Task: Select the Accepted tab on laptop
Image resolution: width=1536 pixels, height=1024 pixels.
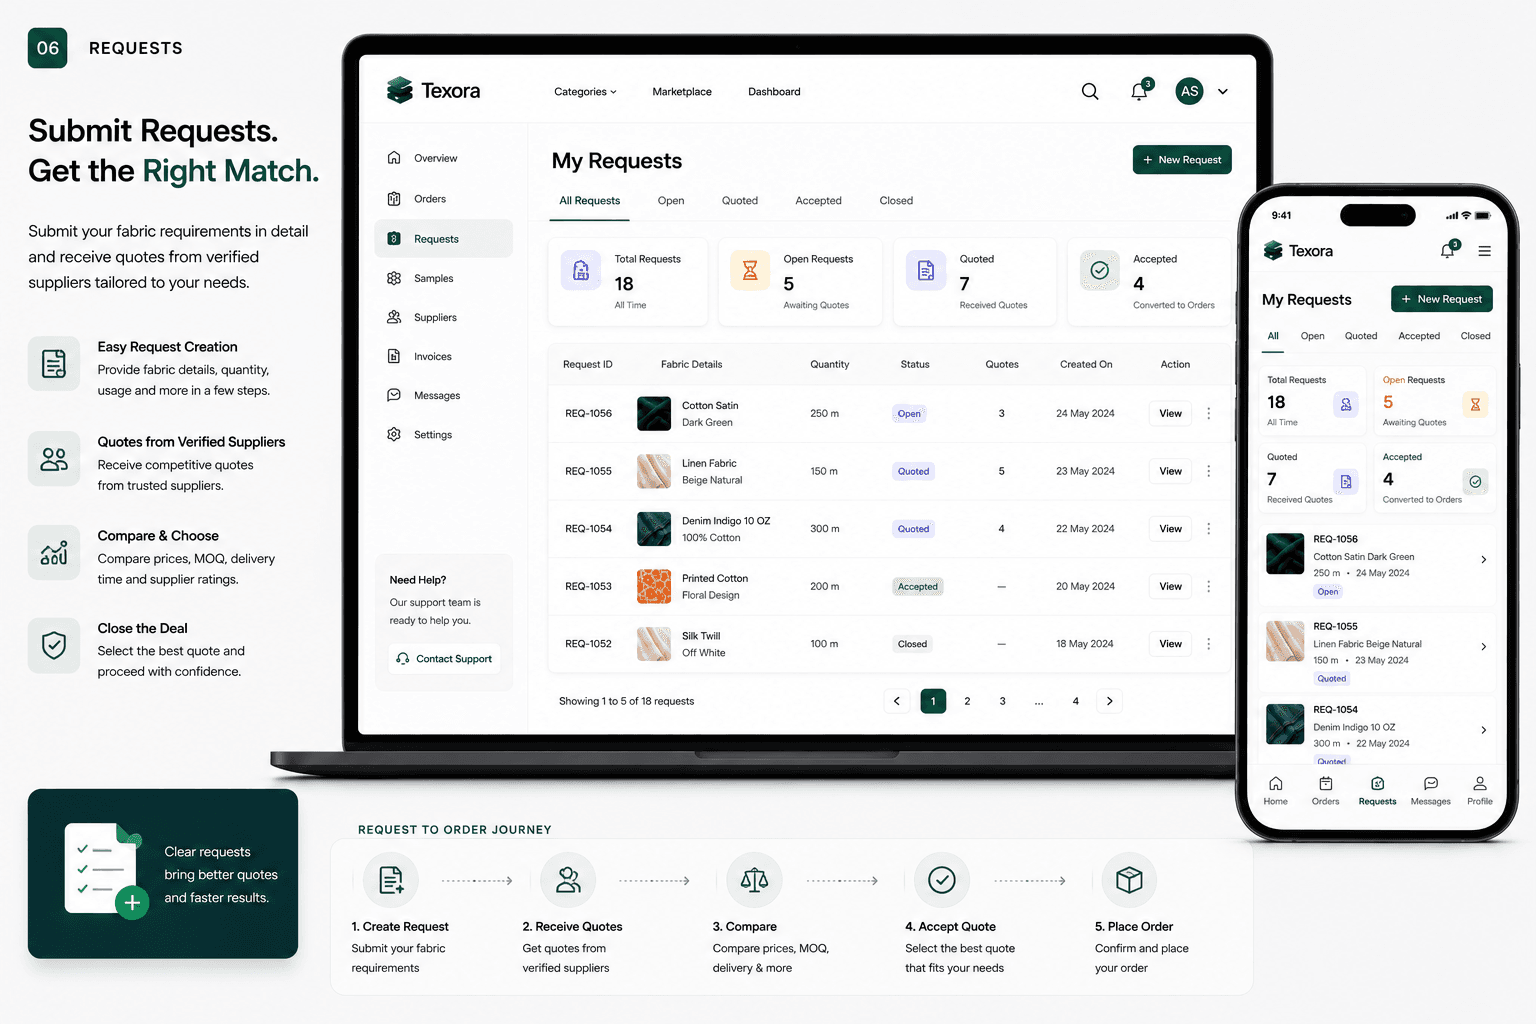Action: [x=819, y=201]
